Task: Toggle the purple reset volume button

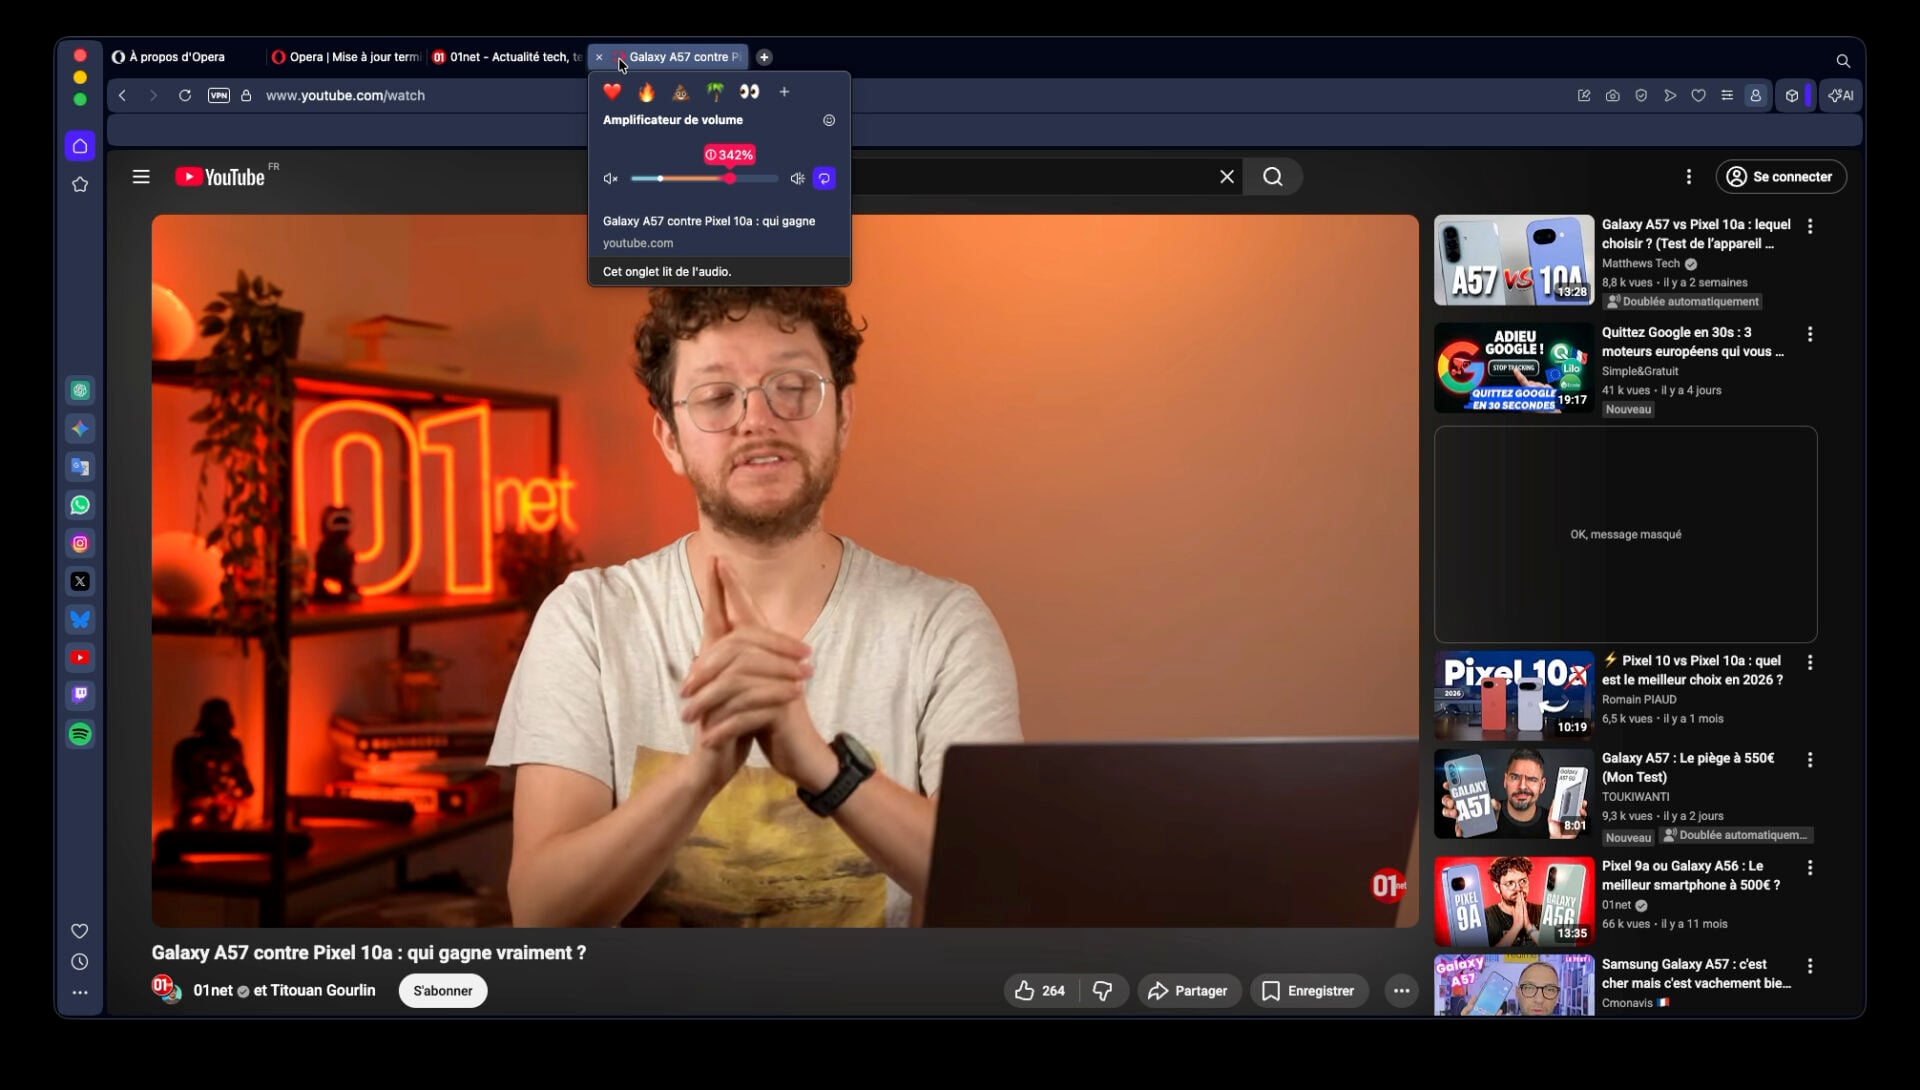Action: tap(824, 179)
